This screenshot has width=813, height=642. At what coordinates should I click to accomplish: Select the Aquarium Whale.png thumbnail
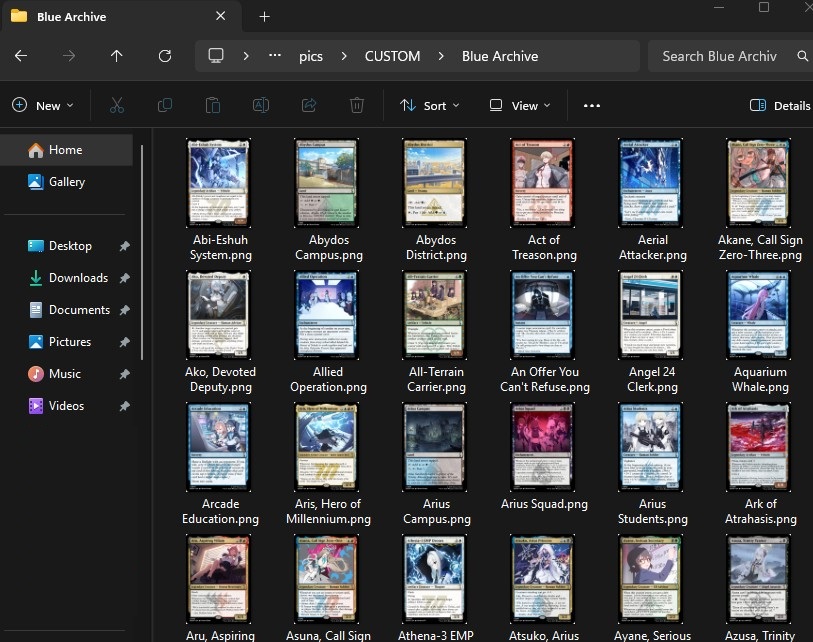point(760,314)
